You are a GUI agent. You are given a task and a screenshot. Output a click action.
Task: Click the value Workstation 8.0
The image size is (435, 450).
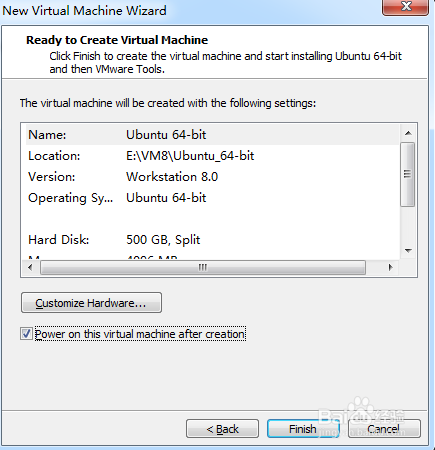coord(172,177)
